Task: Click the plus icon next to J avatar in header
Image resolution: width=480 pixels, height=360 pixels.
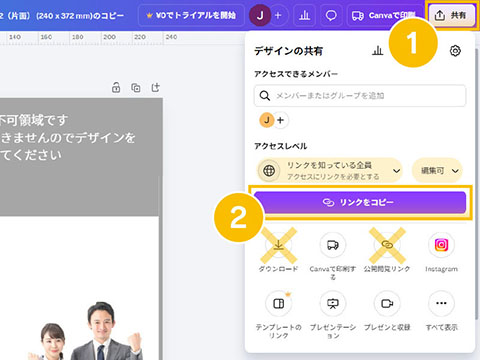Action: click(278, 15)
